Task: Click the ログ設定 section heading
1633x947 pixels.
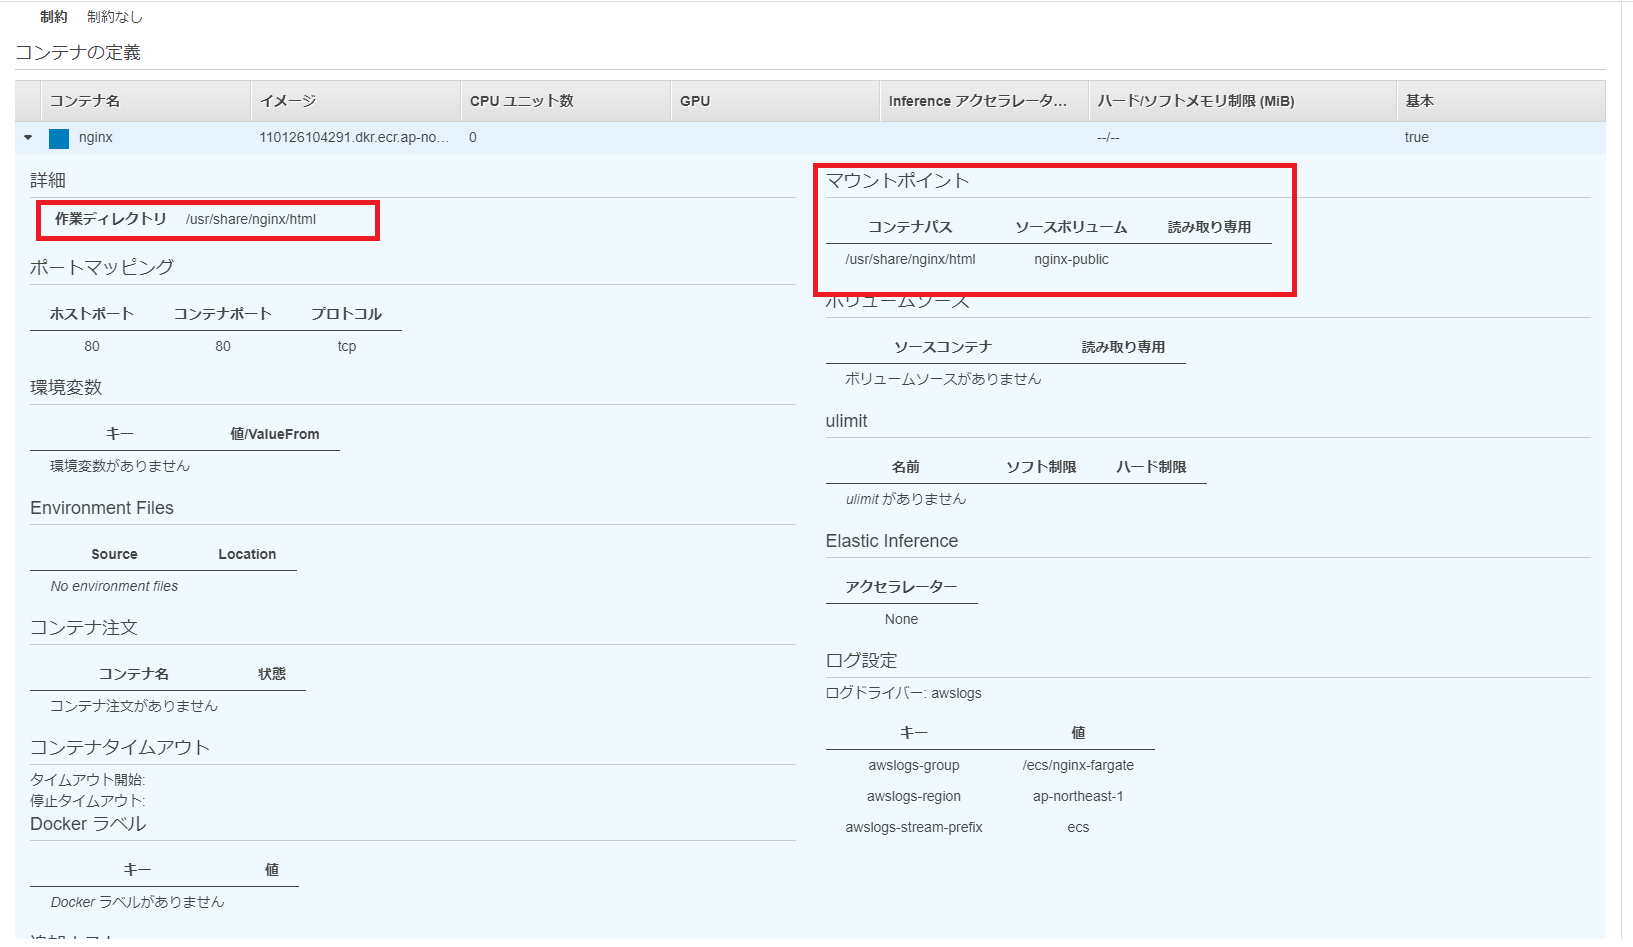Action: [862, 661]
